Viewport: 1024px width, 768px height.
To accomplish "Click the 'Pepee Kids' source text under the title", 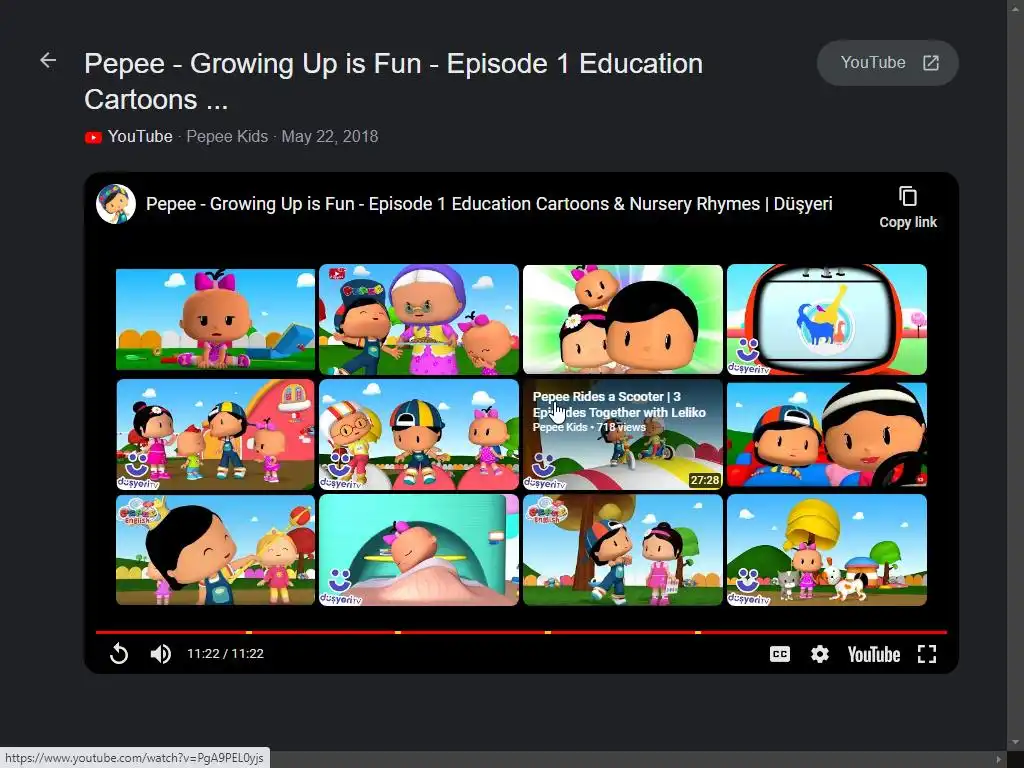I will [x=227, y=136].
